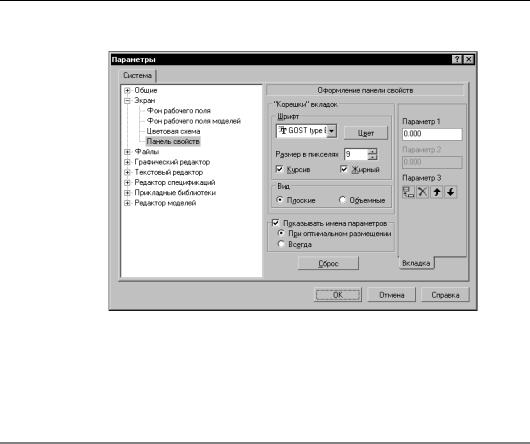The image size is (530, 444).
Task: Click the Сброс reset button
Action: click(328, 263)
